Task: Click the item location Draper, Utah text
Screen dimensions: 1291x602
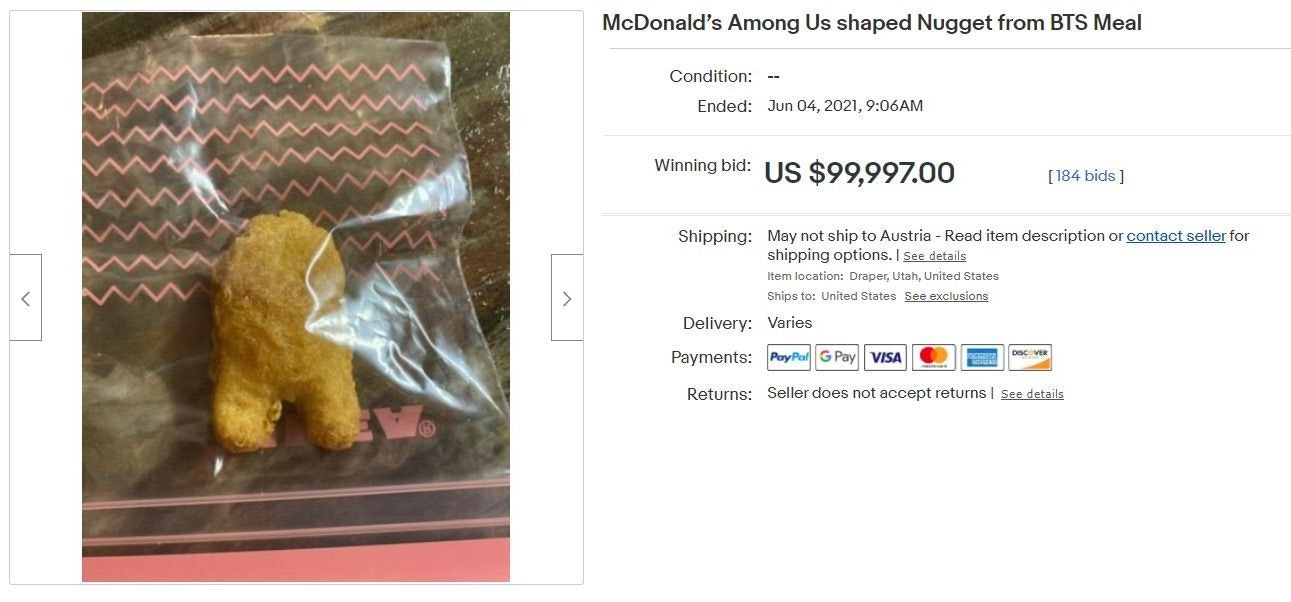Action: coord(924,276)
